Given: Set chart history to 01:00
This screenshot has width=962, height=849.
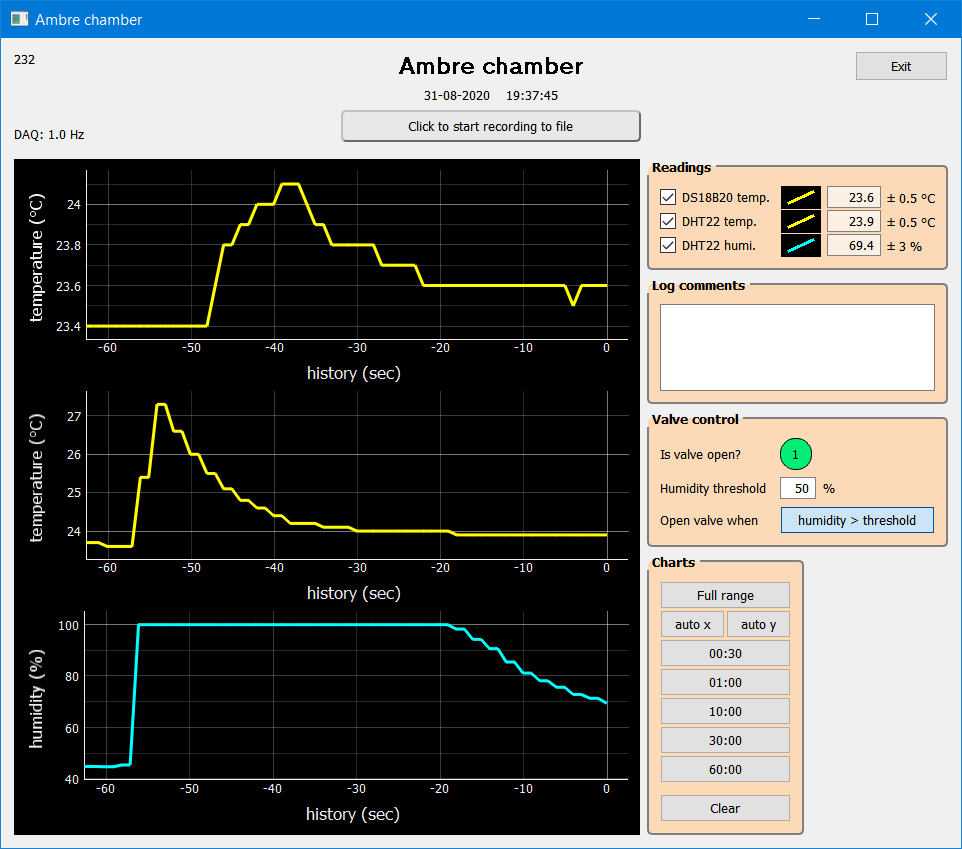Looking at the screenshot, I should [x=725, y=682].
